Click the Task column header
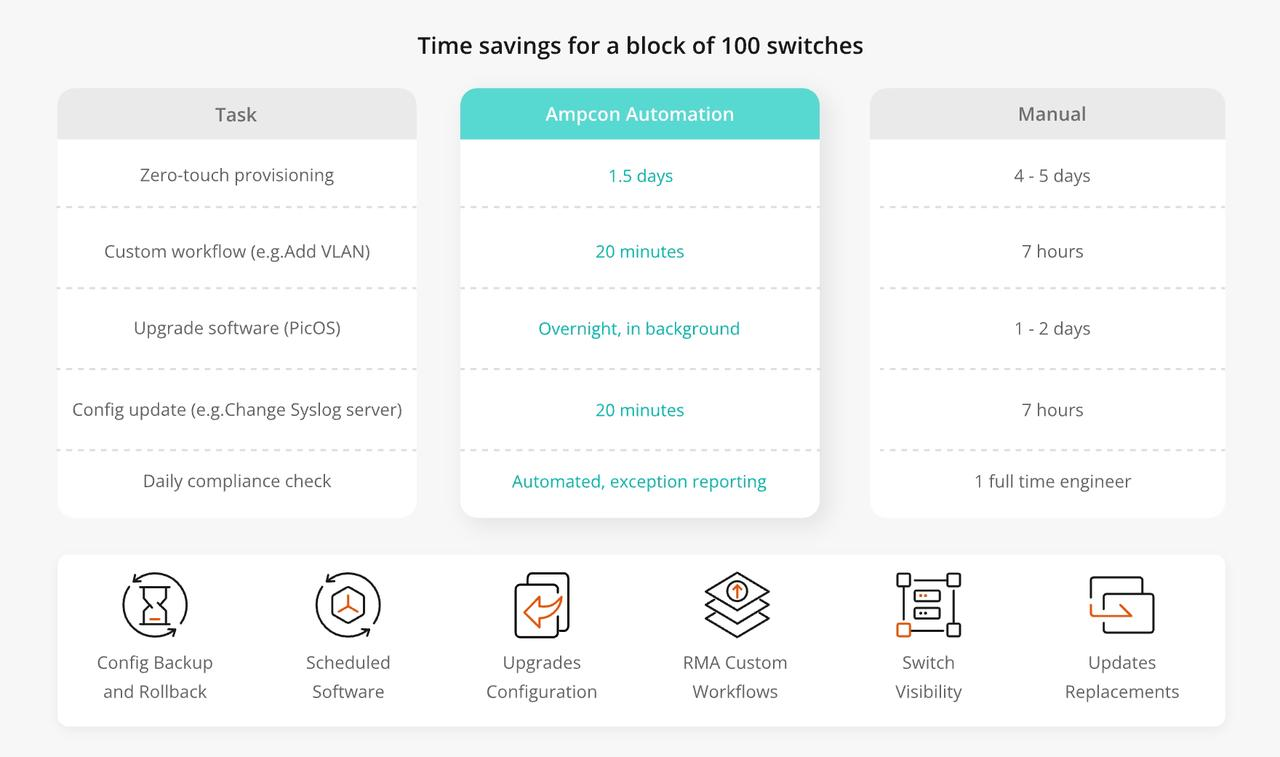 pos(236,114)
